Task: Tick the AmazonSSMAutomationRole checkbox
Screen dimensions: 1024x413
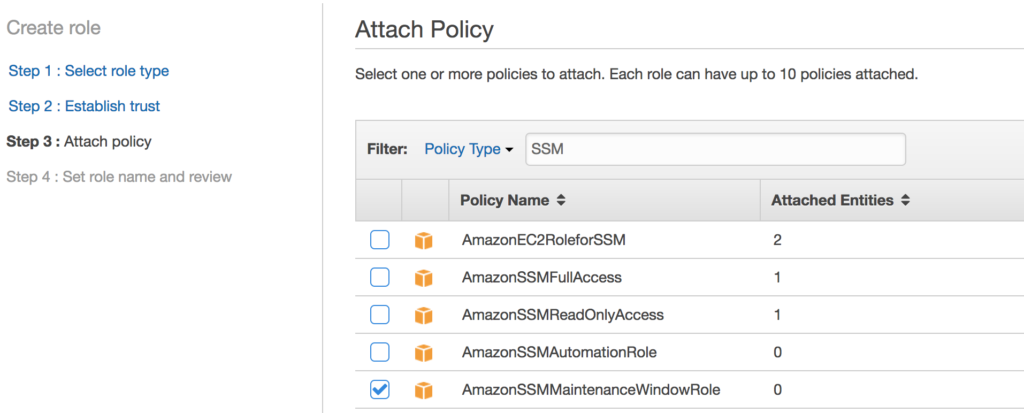Action: (x=380, y=353)
